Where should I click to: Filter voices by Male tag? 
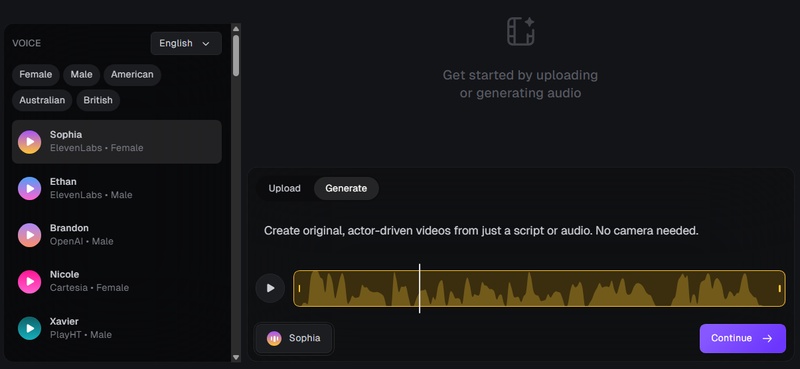click(x=82, y=75)
